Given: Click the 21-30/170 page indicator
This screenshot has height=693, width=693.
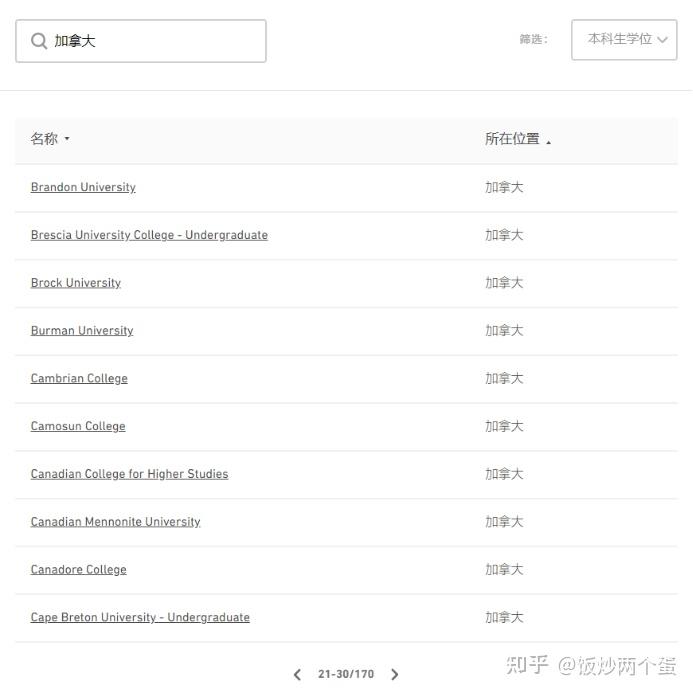Looking at the screenshot, I should [x=346, y=674].
